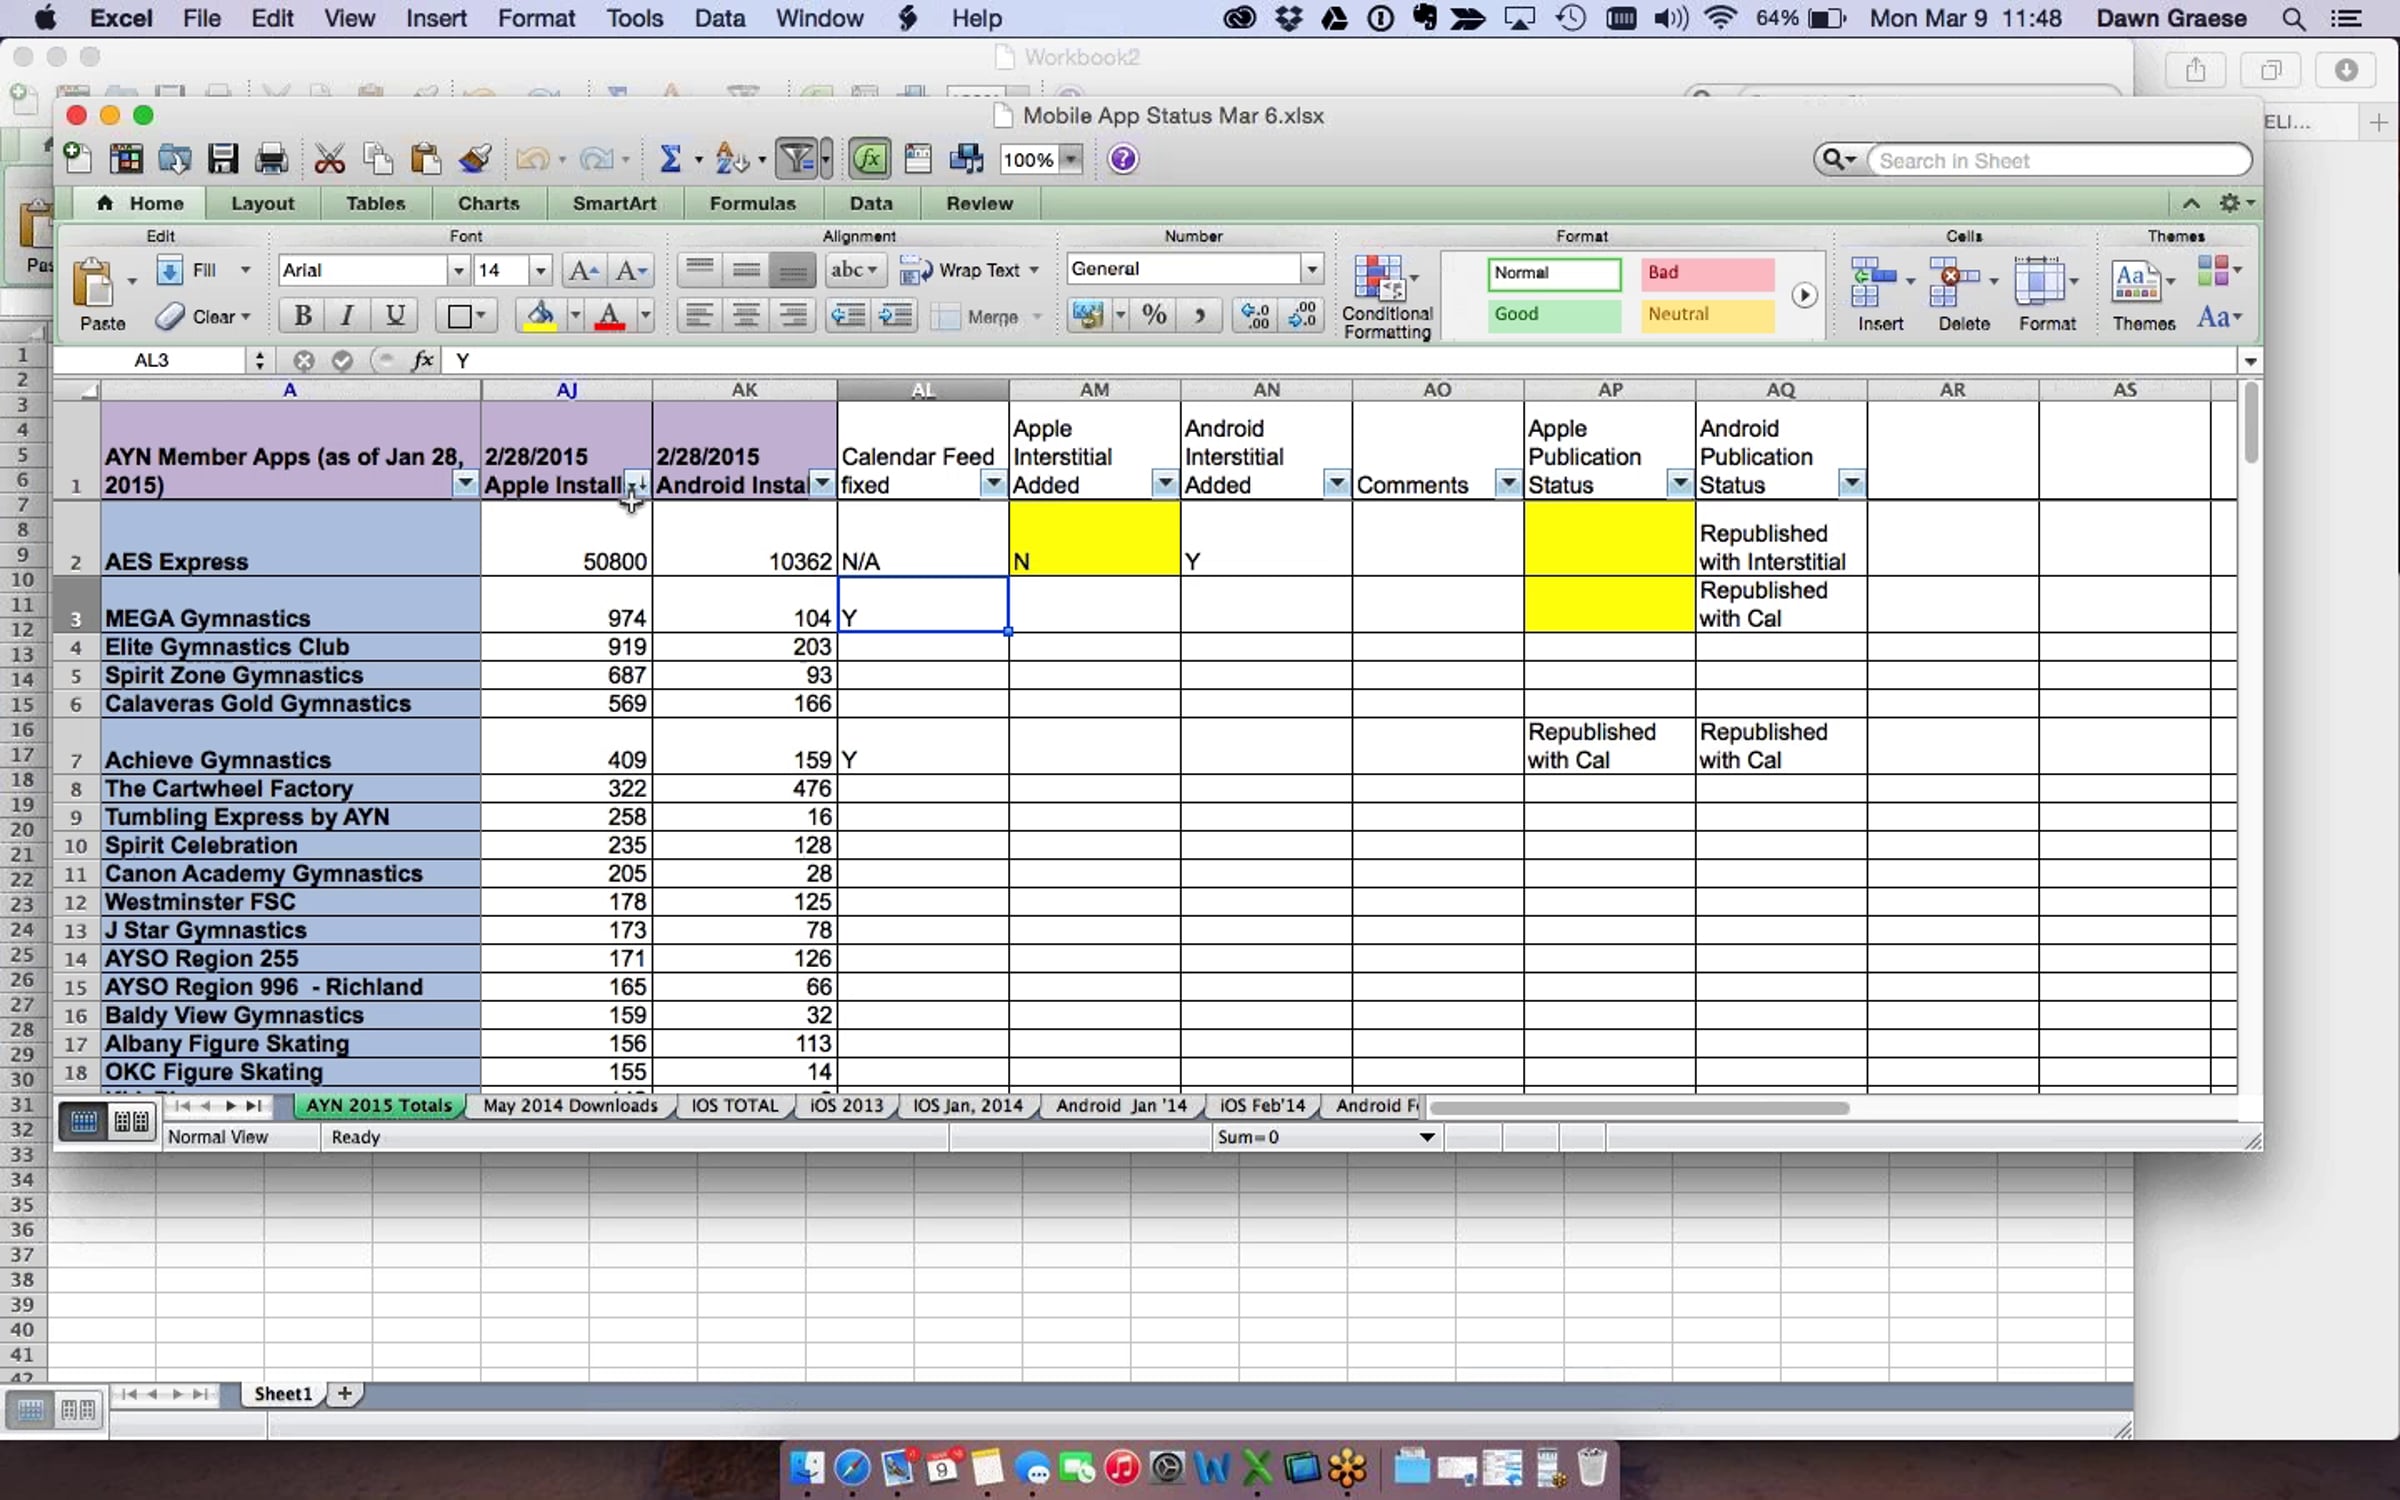Click the Wrap Text button

click(968, 270)
